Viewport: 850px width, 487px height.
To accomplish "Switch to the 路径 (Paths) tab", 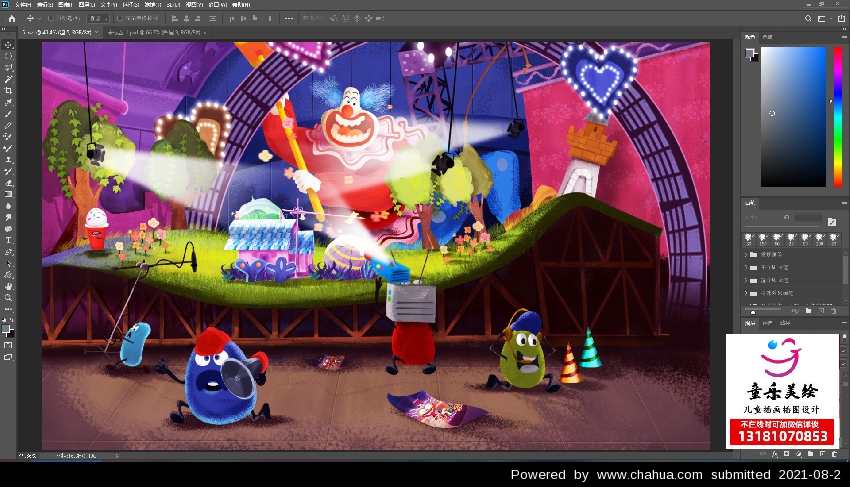I will pos(785,323).
